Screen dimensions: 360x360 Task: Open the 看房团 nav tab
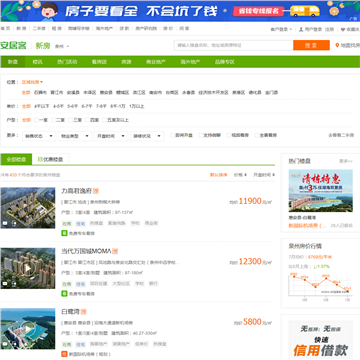[x=99, y=62]
